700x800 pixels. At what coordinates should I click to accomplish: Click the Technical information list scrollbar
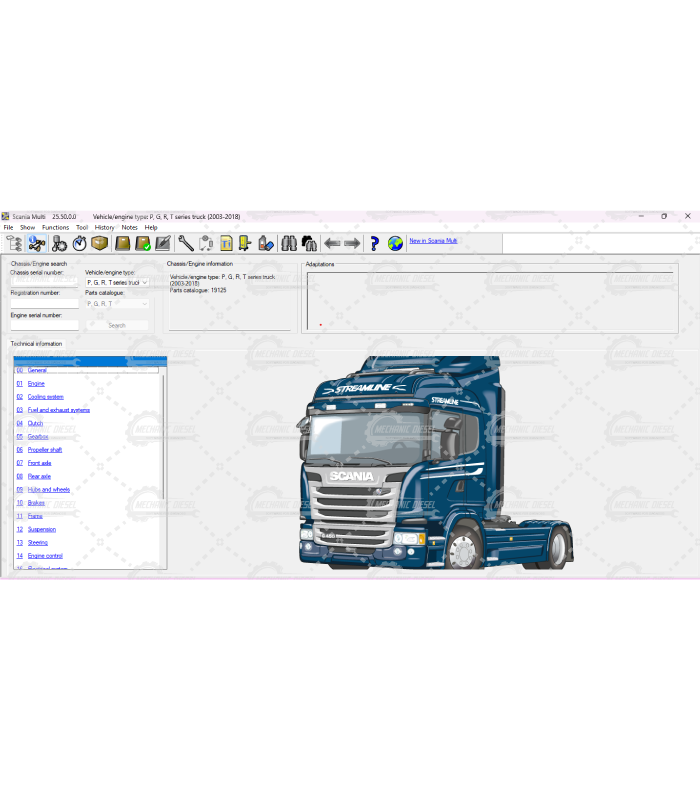tap(164, 460)
